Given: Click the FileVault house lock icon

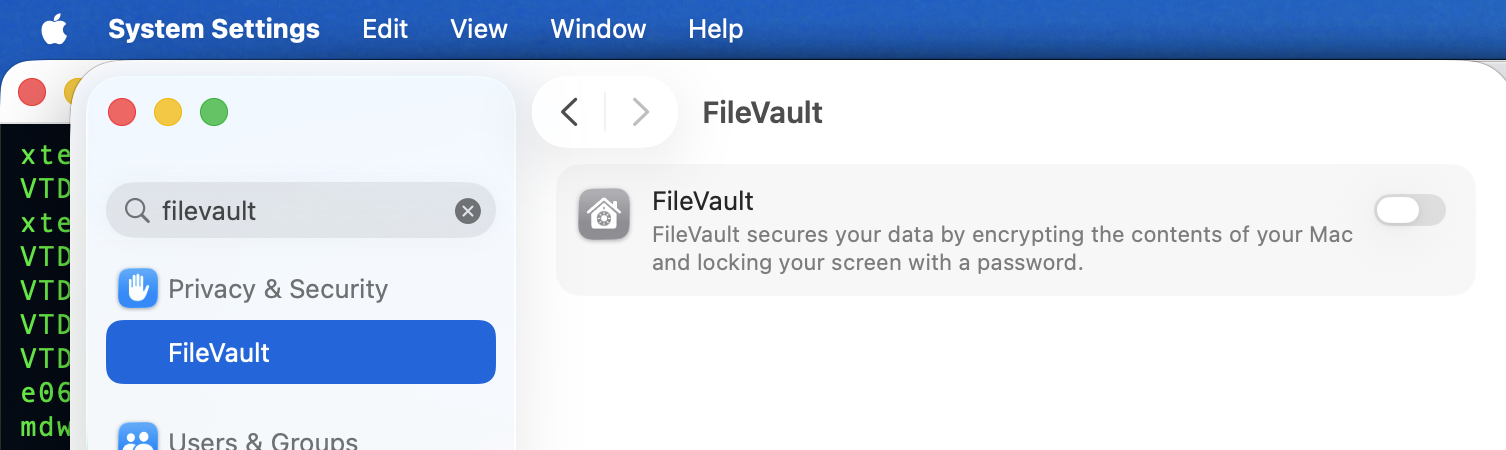Looking at the screenshot, I should 604,214.
